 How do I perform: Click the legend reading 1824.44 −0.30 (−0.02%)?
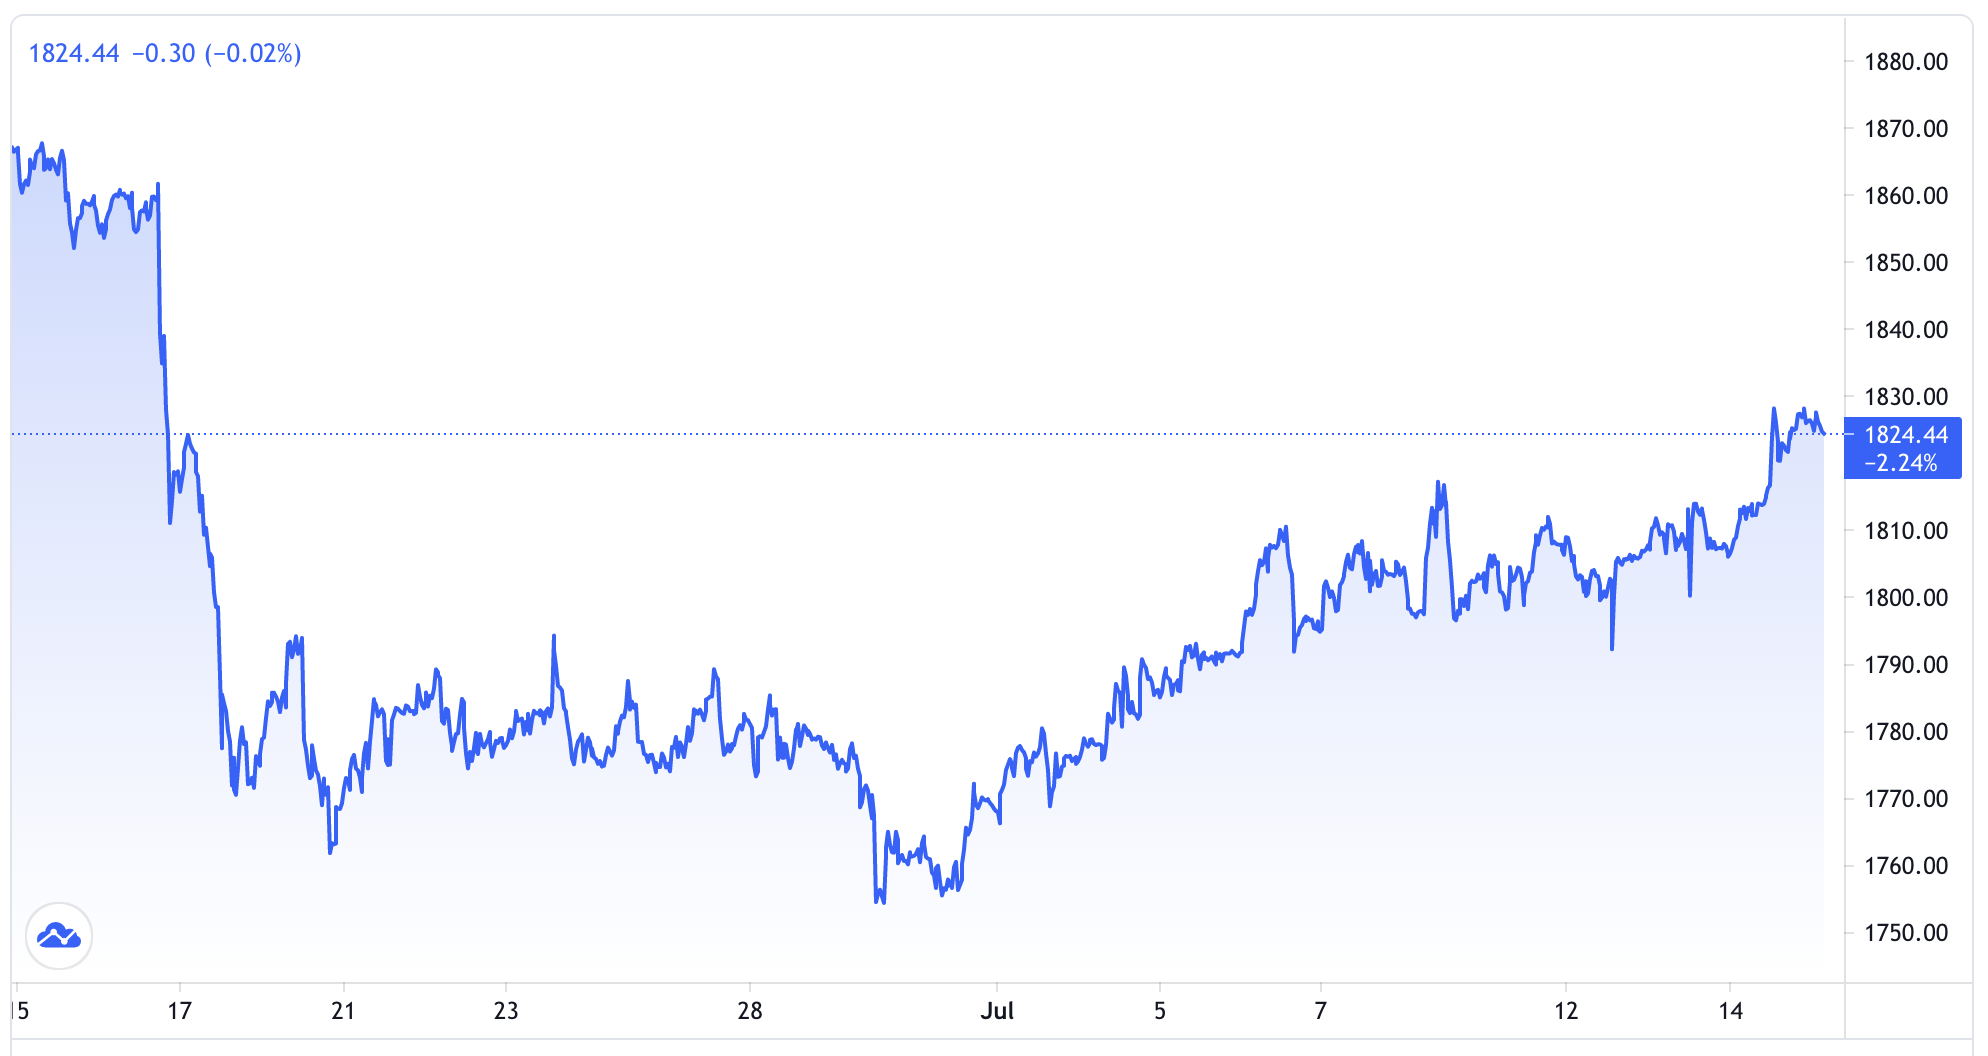165,54
